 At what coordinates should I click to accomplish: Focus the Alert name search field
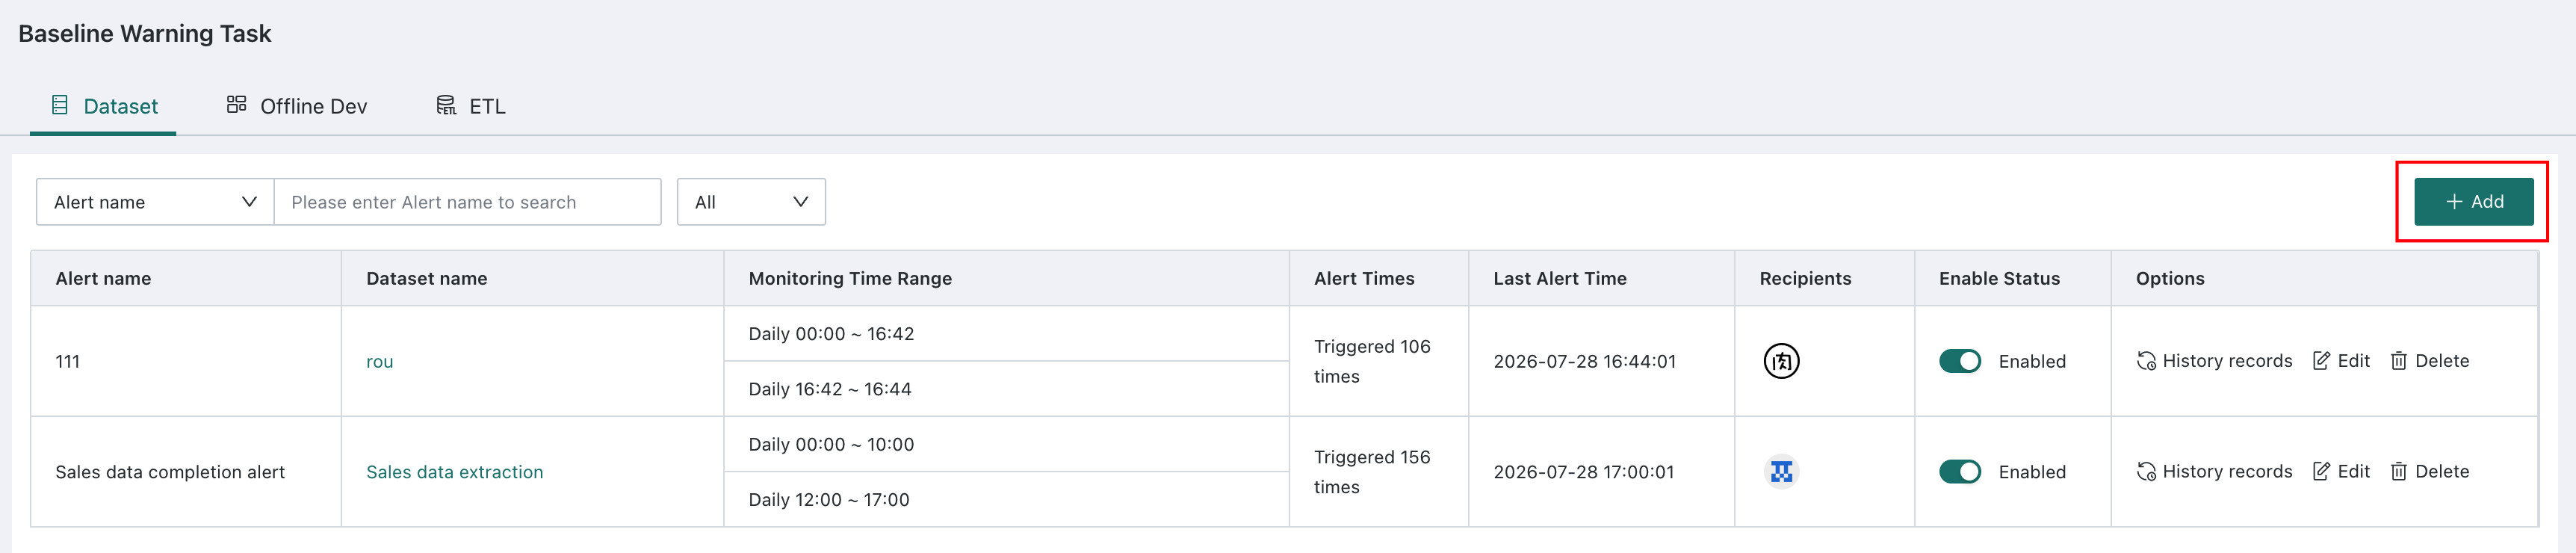coord(467,202)
